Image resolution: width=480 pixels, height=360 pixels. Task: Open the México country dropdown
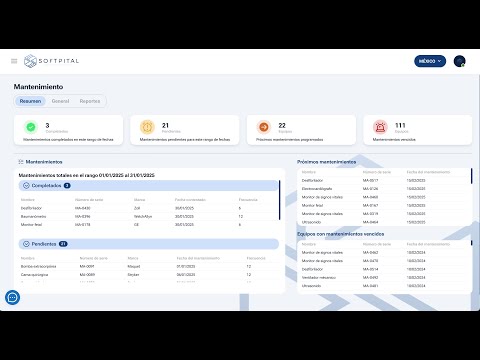point(430,61)
